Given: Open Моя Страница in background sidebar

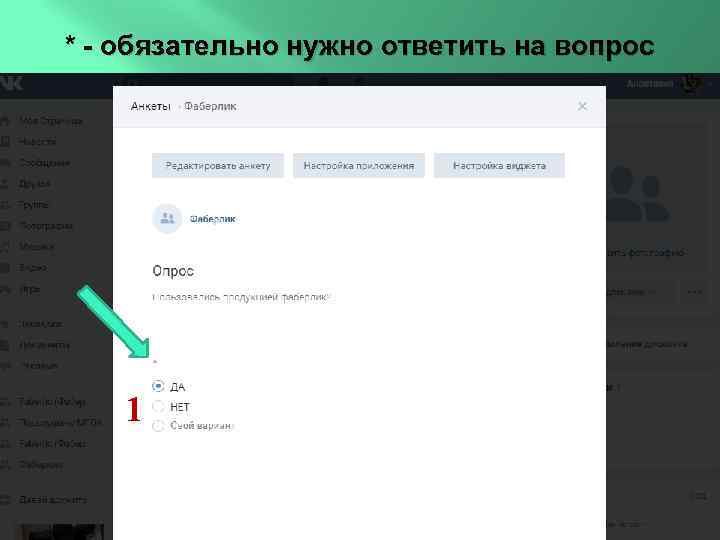Looking at the screenshot, I should [x=51, y=121].
